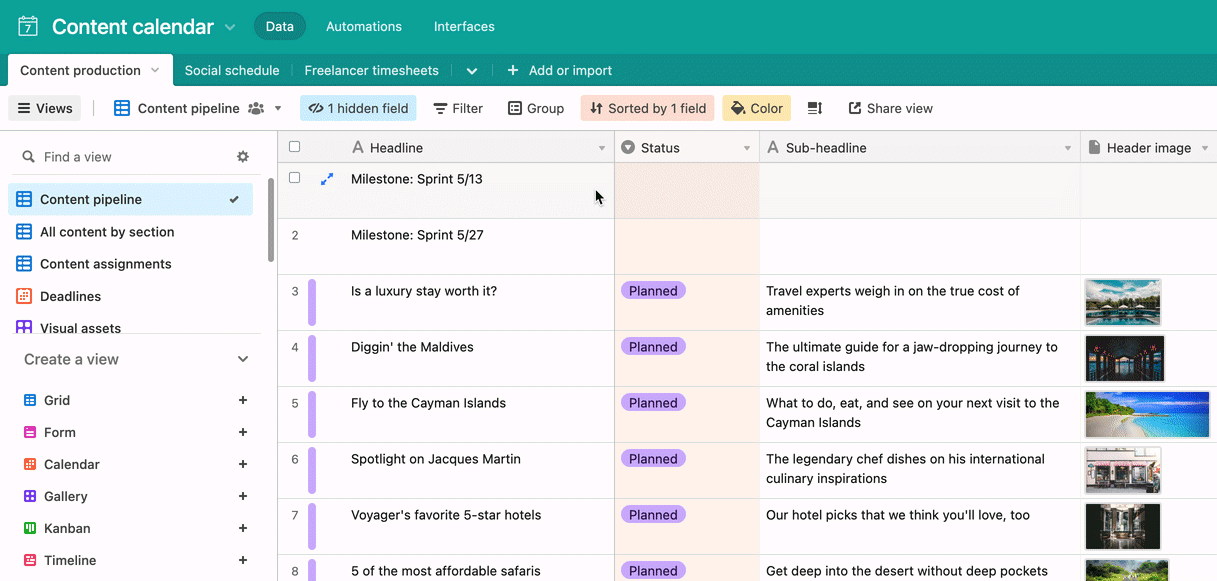Switch to the Automations tab

[363, 26]
